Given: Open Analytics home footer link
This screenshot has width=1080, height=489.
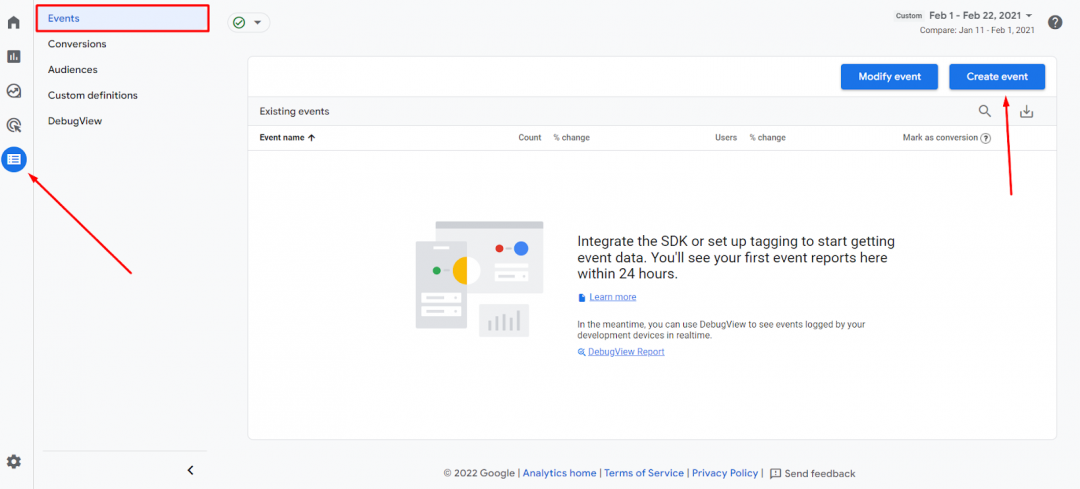Looking at the screenshot, I should coord(559,473).
